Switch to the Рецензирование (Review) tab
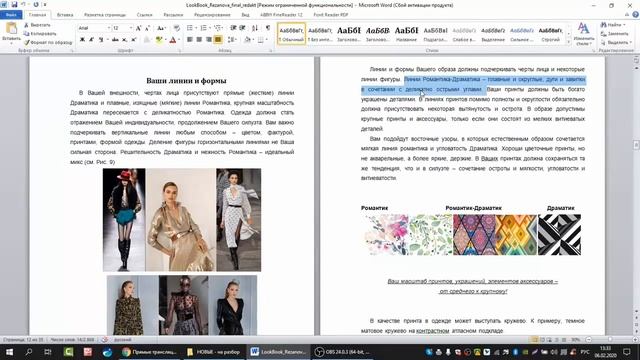The height and width of the screenshot is (360, 640). click(x=212, y=15)
